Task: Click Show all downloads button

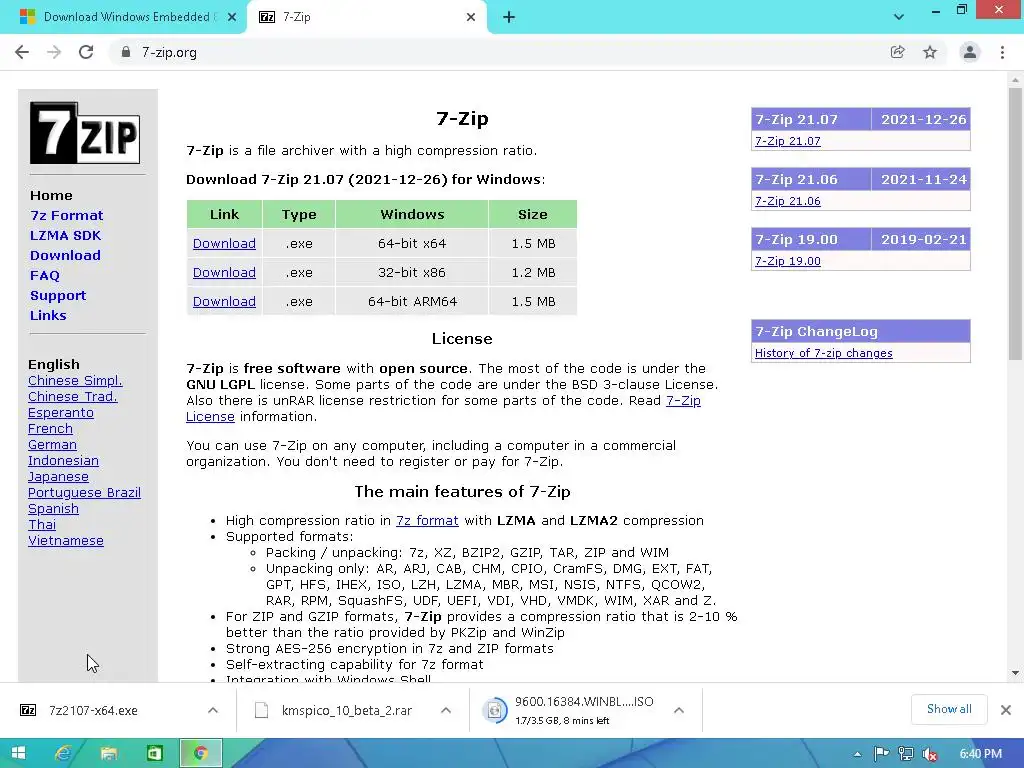Action: 949,709
